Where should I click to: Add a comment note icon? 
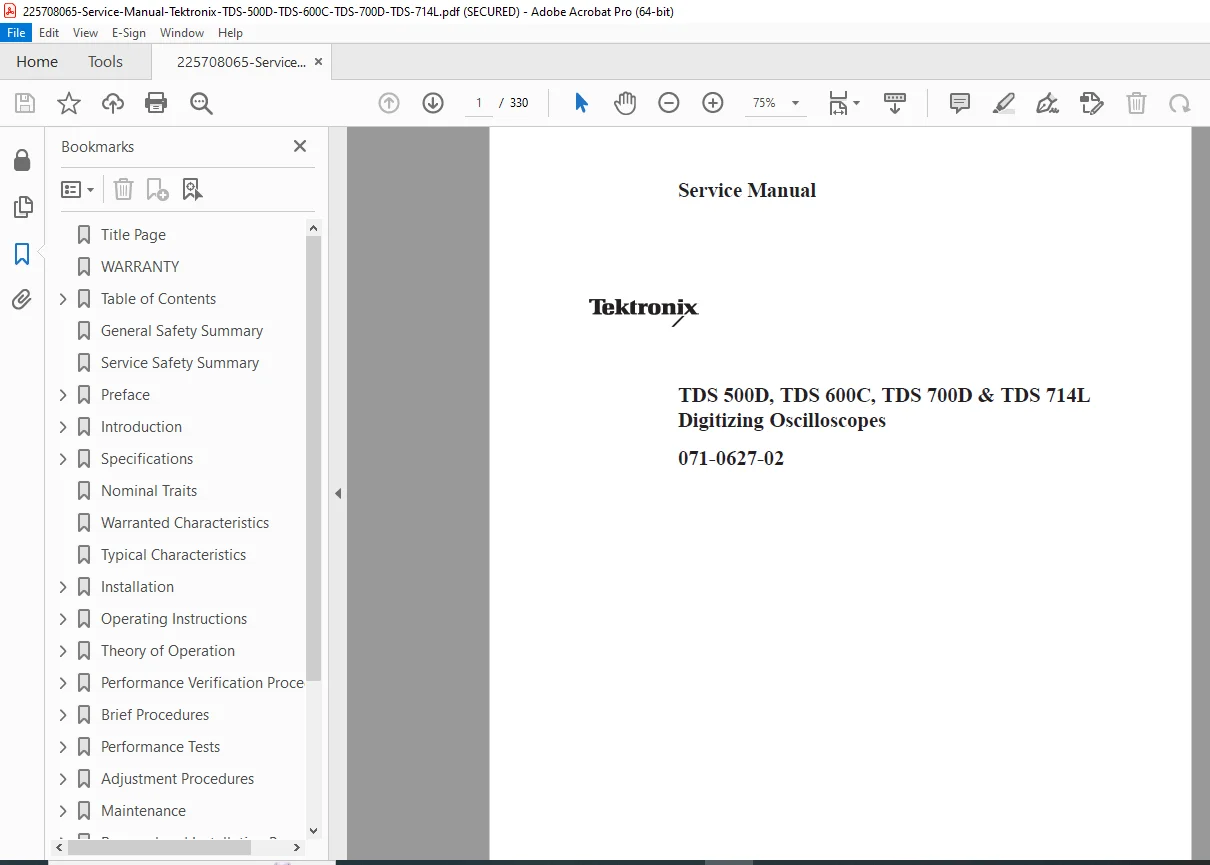click(x=960, y=103)
